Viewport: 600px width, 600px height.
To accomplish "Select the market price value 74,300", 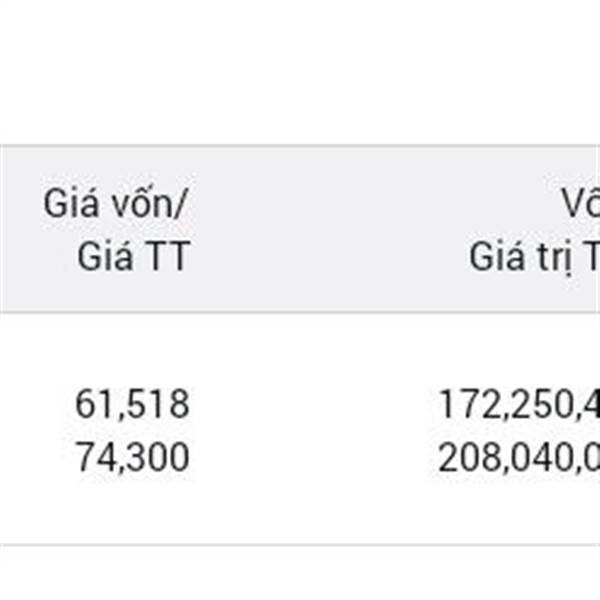I will tap(132, 457).
